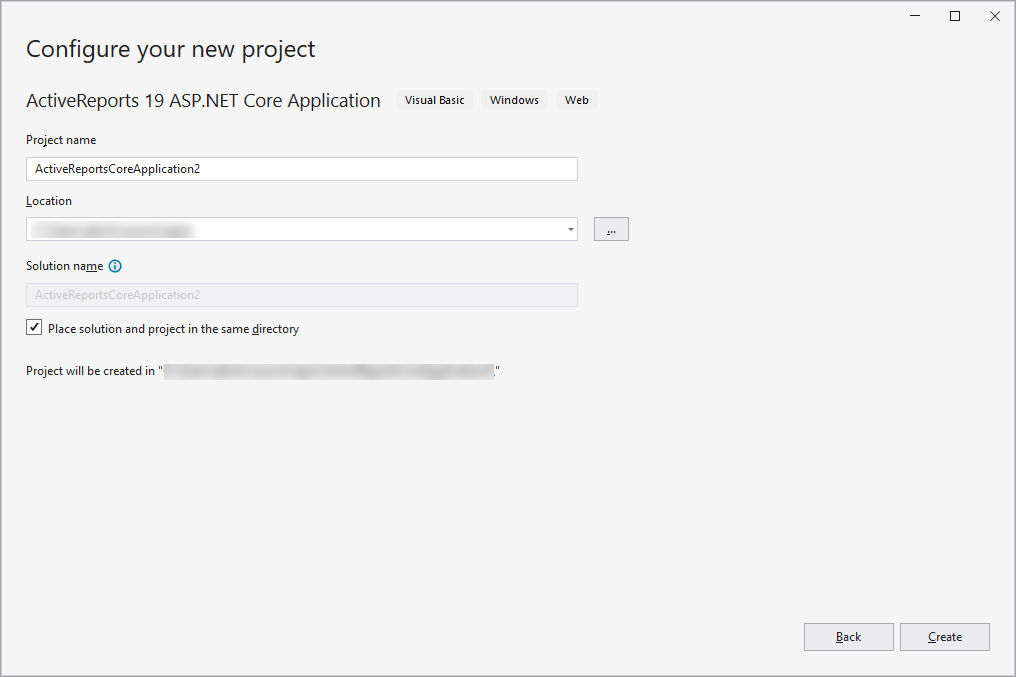Uncheck Place solution and project in same directory
This screenshot has height=677, width=1016.
click(34, 327)
